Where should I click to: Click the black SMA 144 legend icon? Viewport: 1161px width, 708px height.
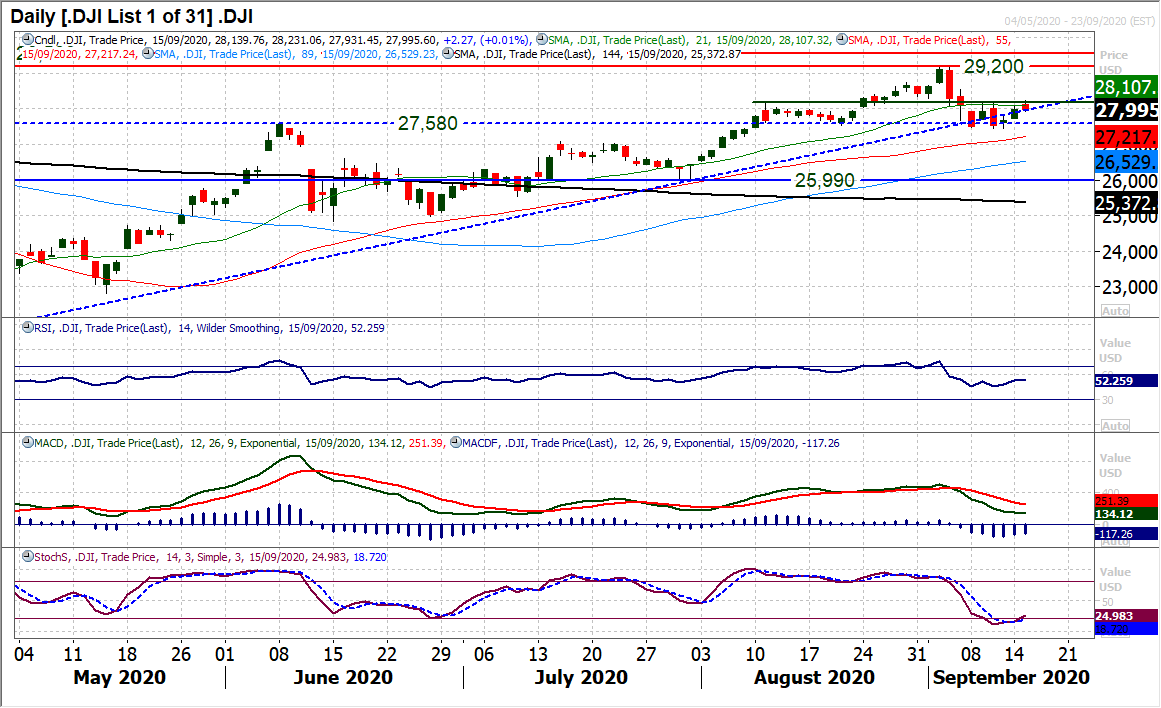[447, 53]
